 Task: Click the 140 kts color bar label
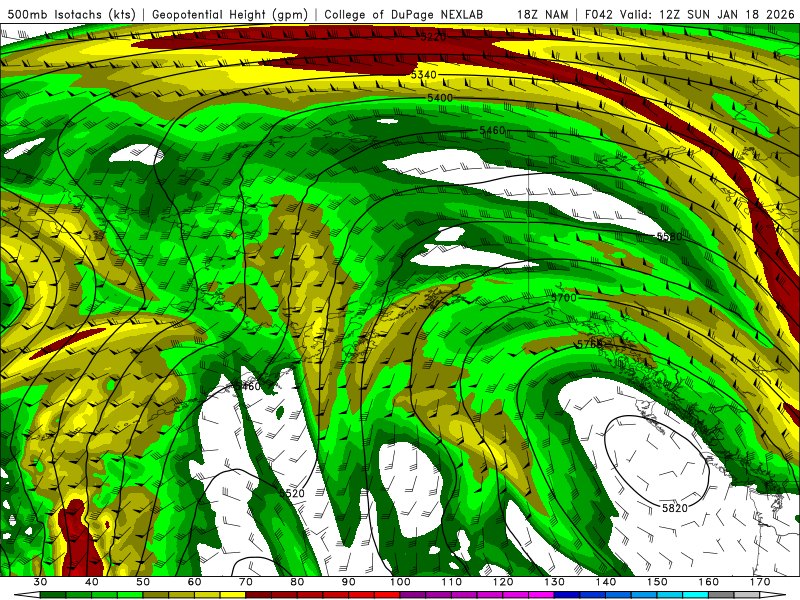tap(606, 582)
